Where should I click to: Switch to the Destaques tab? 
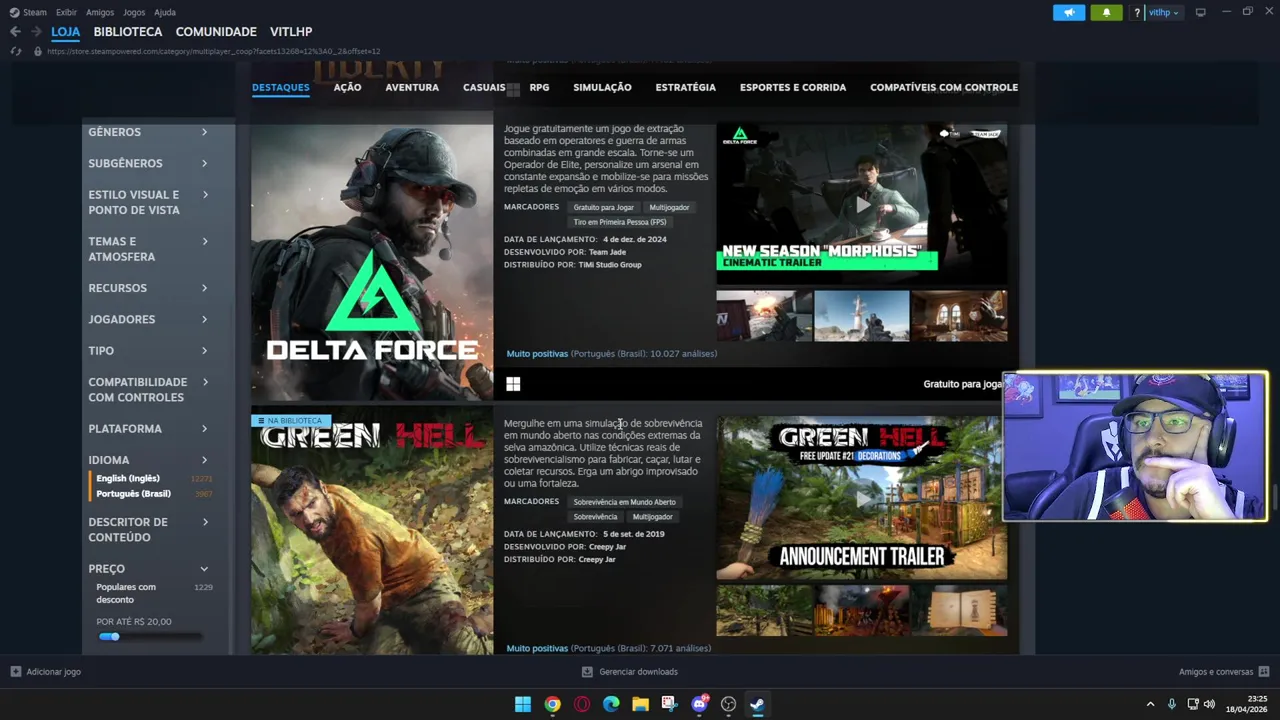pyautogui.click(x=281, y=87)
